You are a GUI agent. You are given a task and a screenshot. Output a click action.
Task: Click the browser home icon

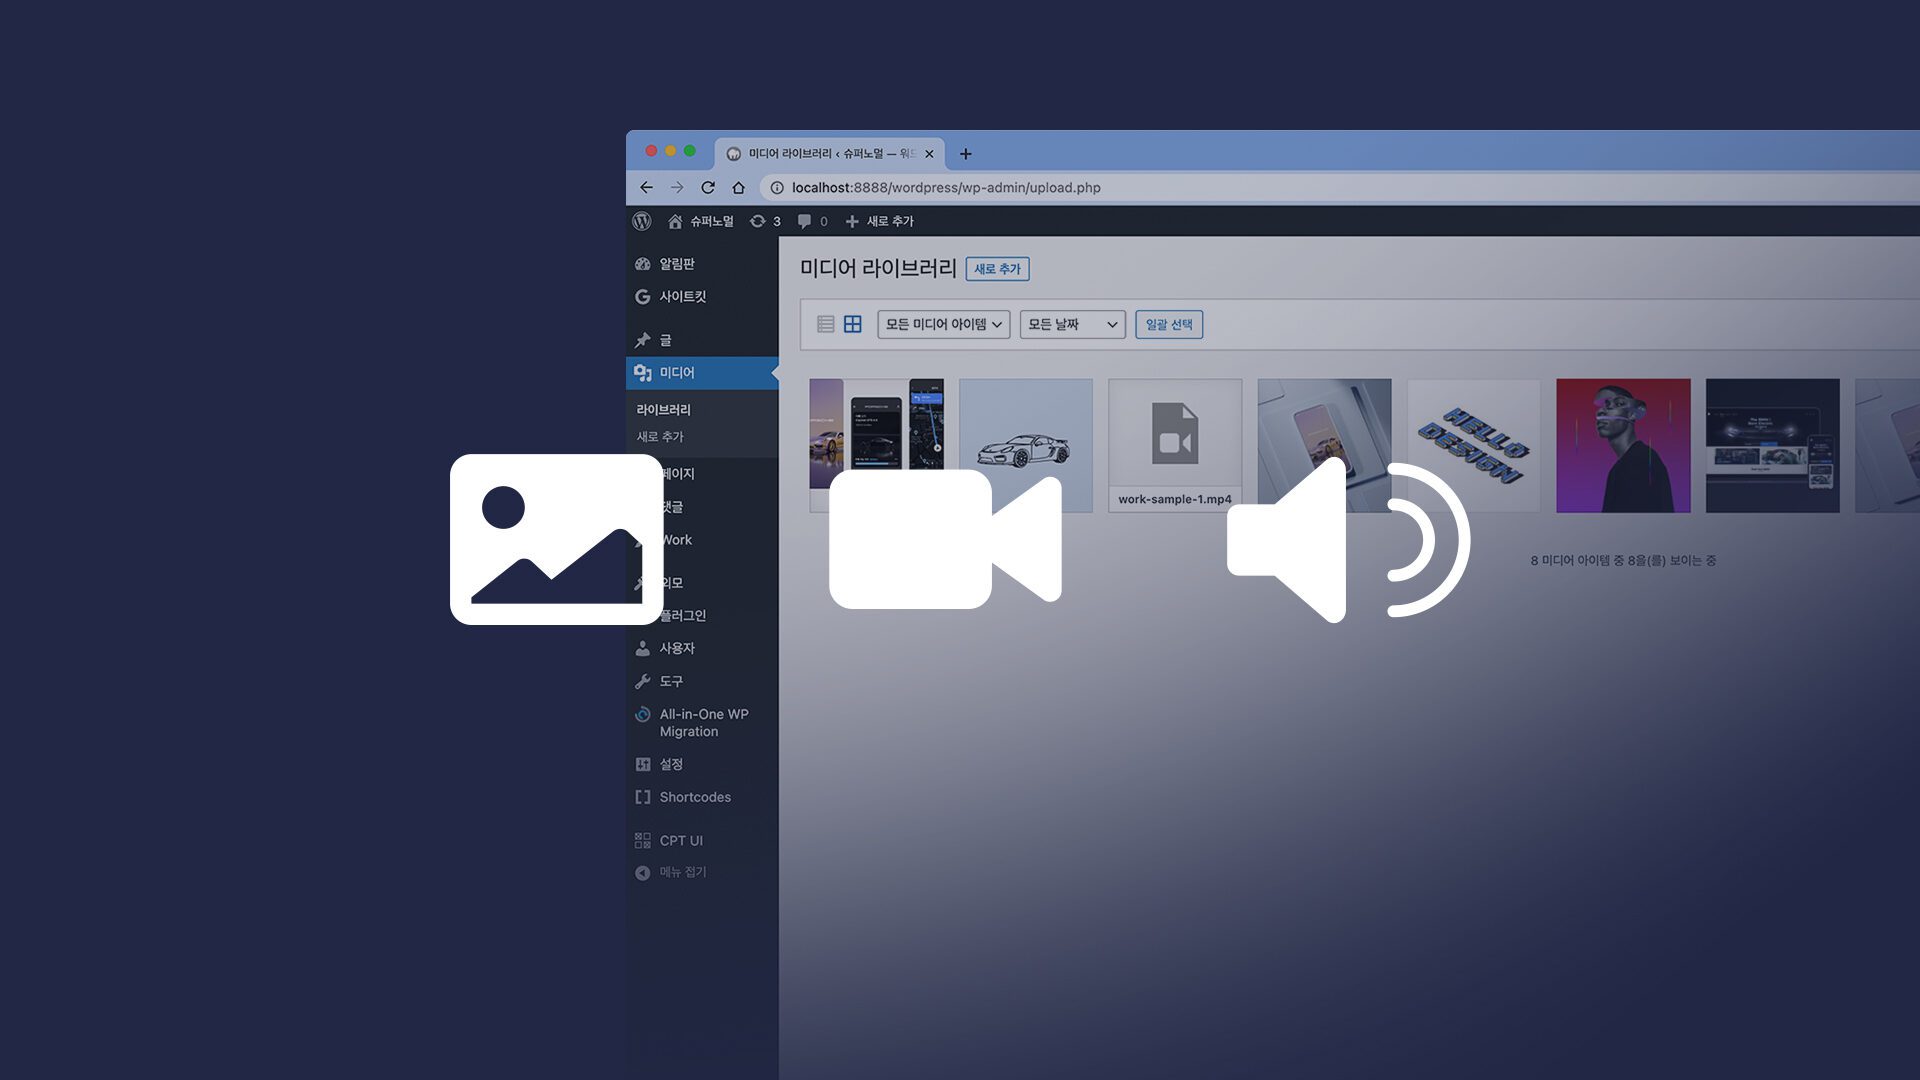[738, 187]
